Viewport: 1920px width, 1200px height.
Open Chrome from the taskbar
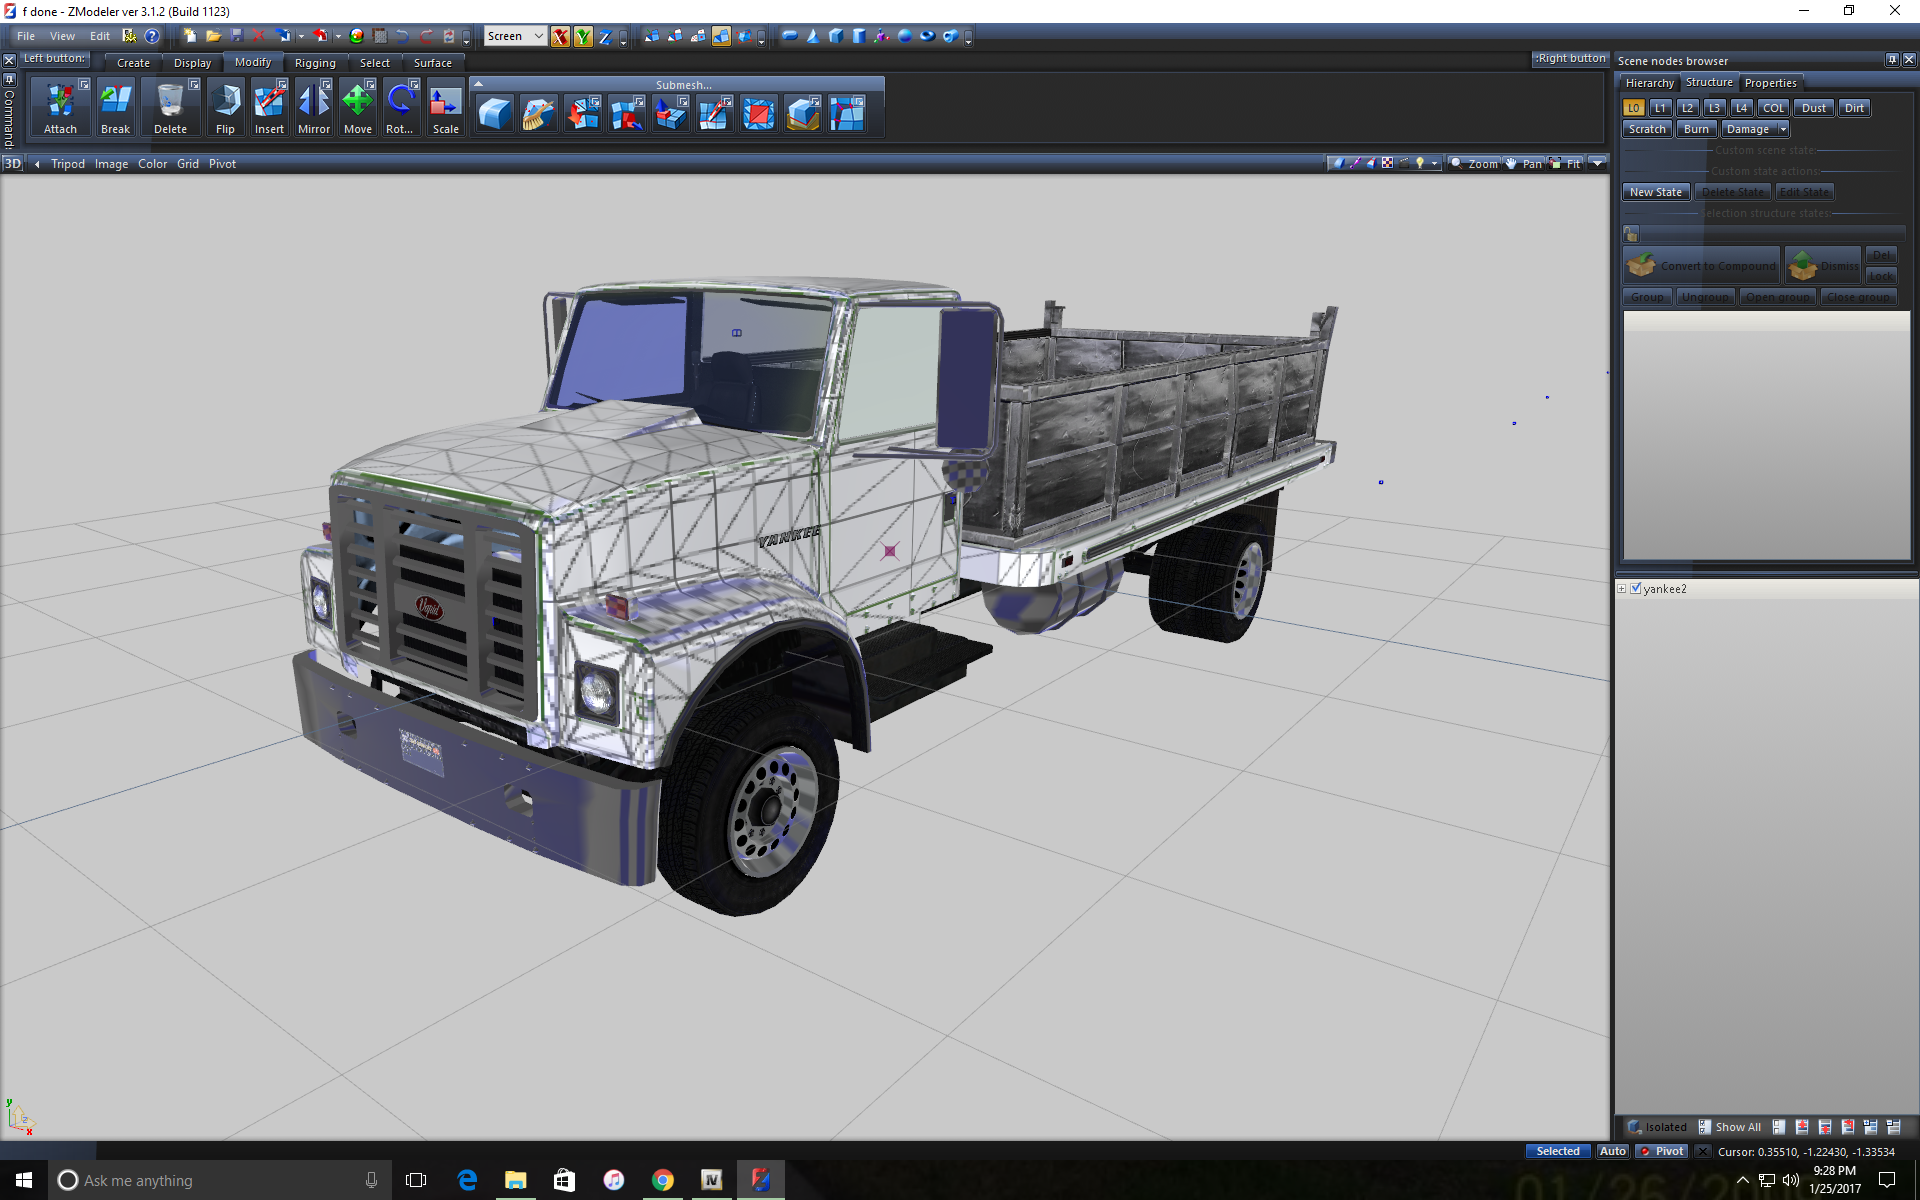(663, 1180)
